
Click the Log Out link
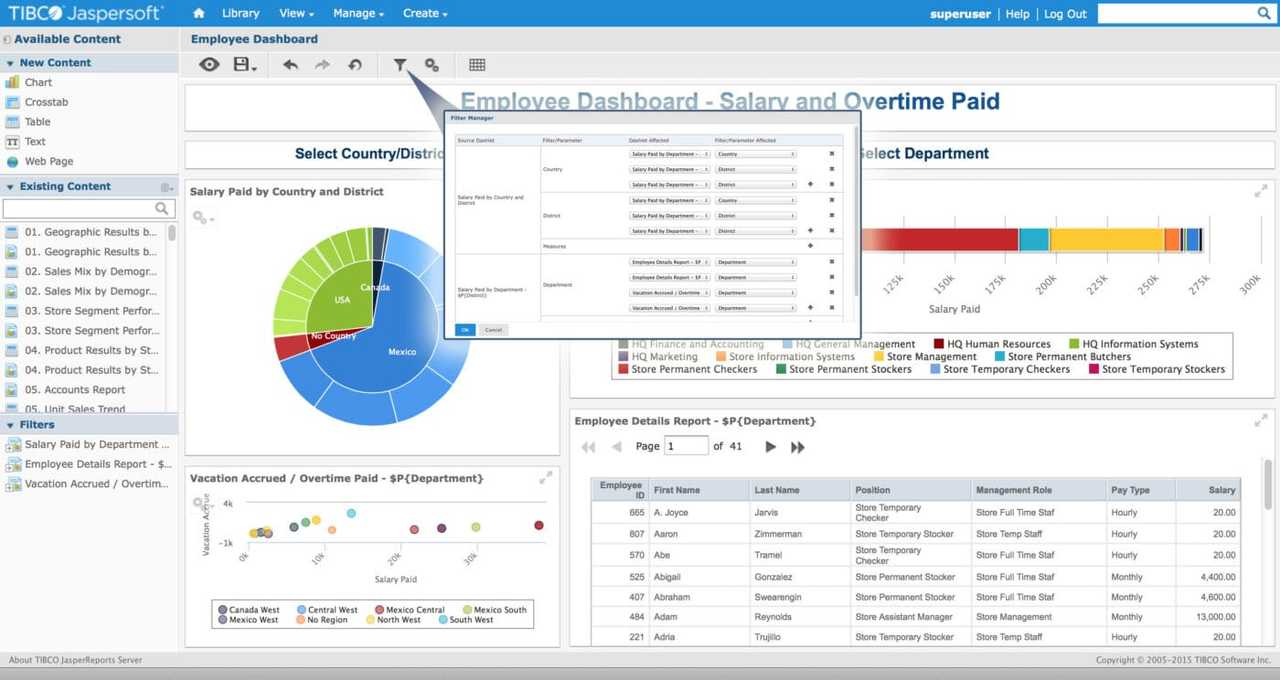[1065, 14]
